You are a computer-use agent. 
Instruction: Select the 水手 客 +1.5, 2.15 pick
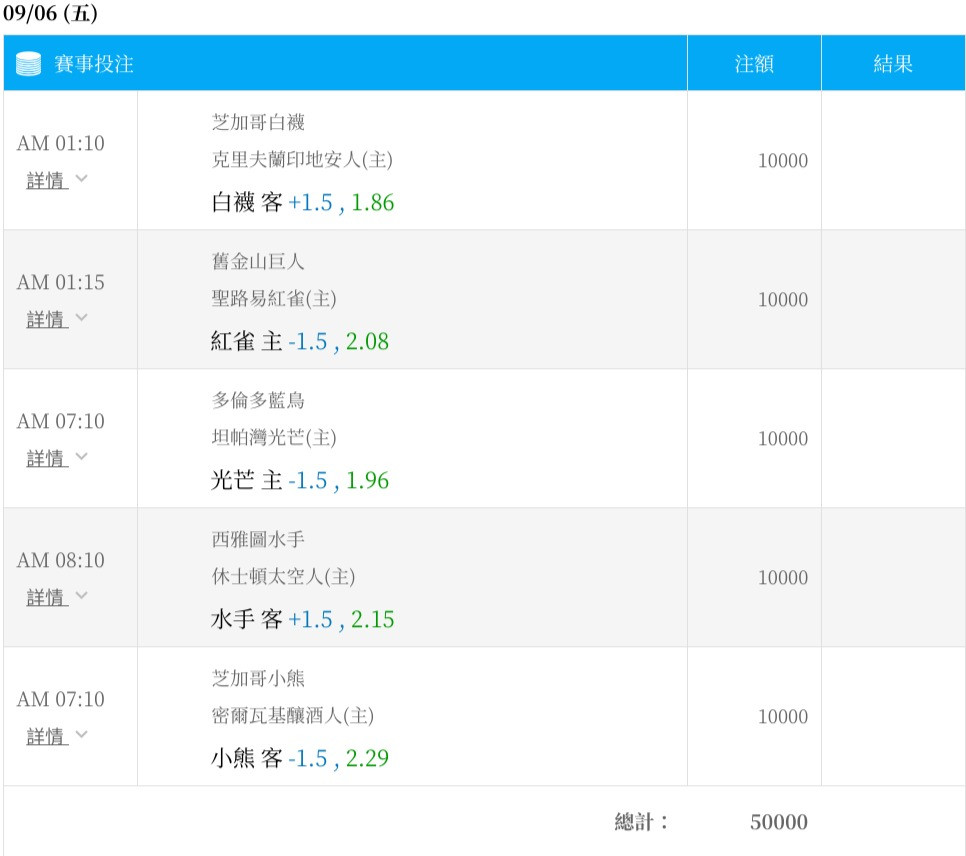302,619
